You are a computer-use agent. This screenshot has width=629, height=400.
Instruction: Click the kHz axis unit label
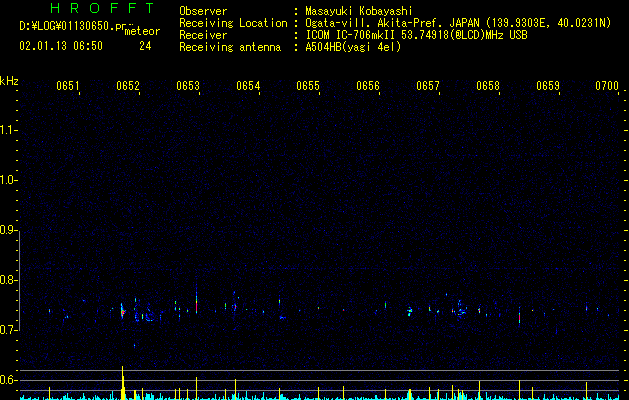[9, 81]
